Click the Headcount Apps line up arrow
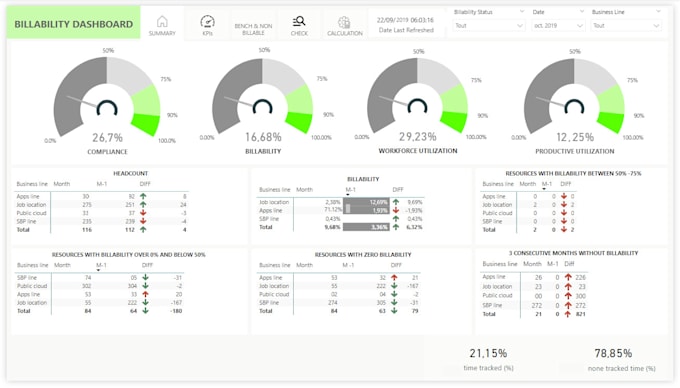This screenshot has width=680, height=388. tap(143, 196)
